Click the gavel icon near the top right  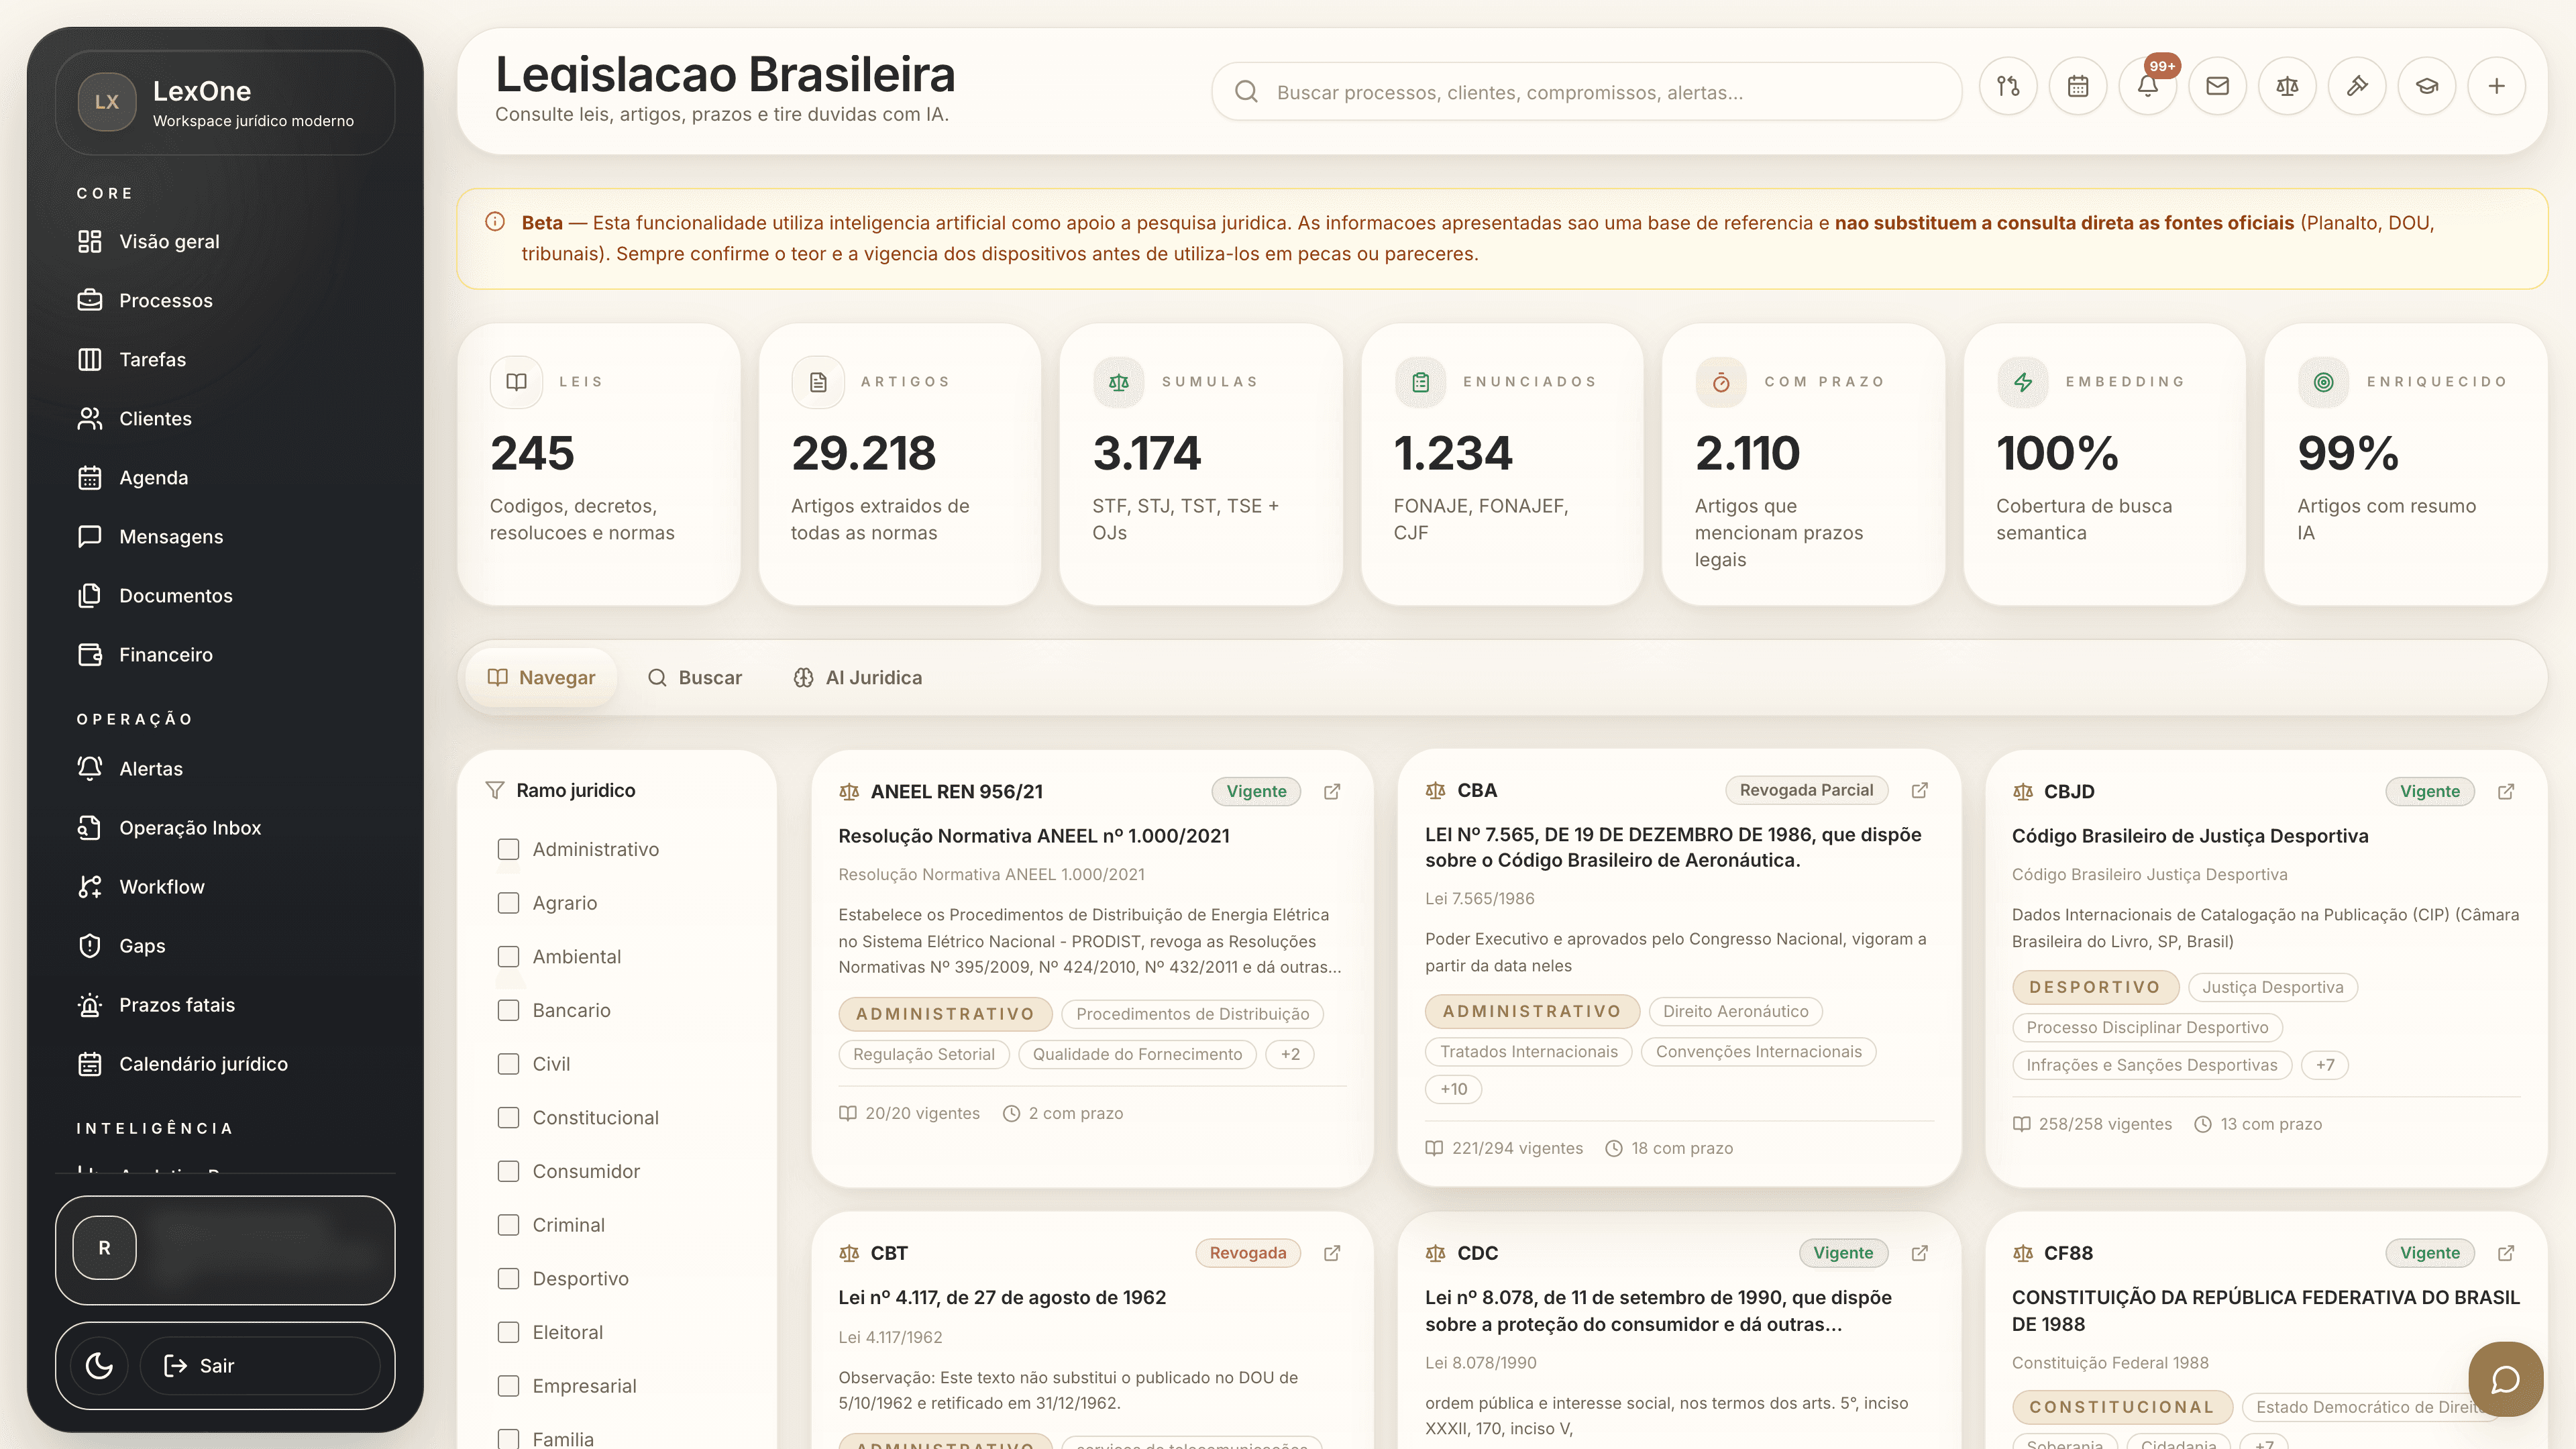pyautogui.click(x=2357, y=86)
